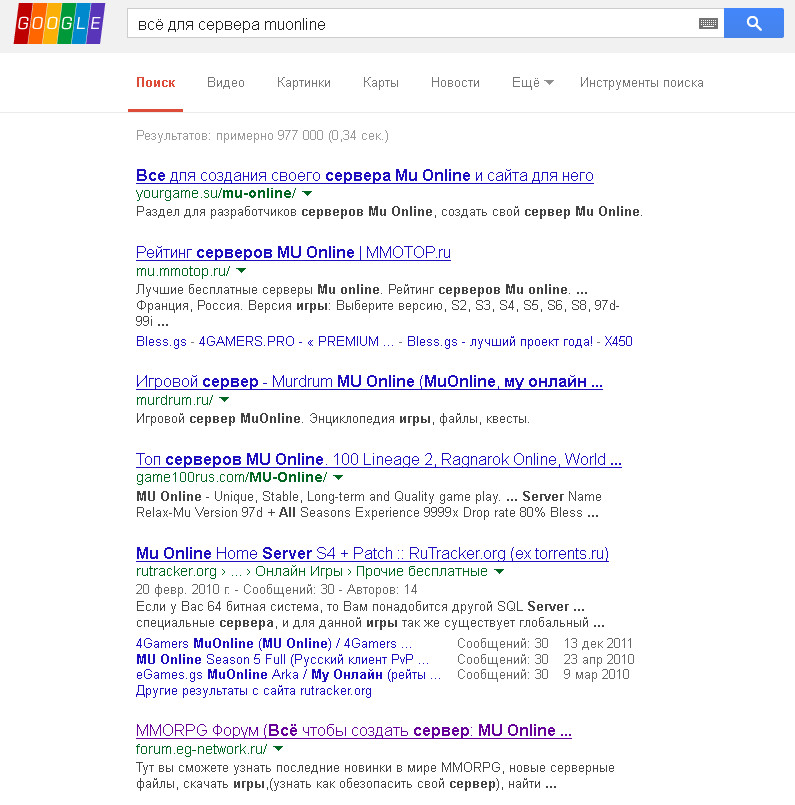The image size is (795, 805).
Task: Click the snippet "20 февр. 2010 г. - Сообщений: 30"
Action: pyautogui.click(x=235, y=589)
